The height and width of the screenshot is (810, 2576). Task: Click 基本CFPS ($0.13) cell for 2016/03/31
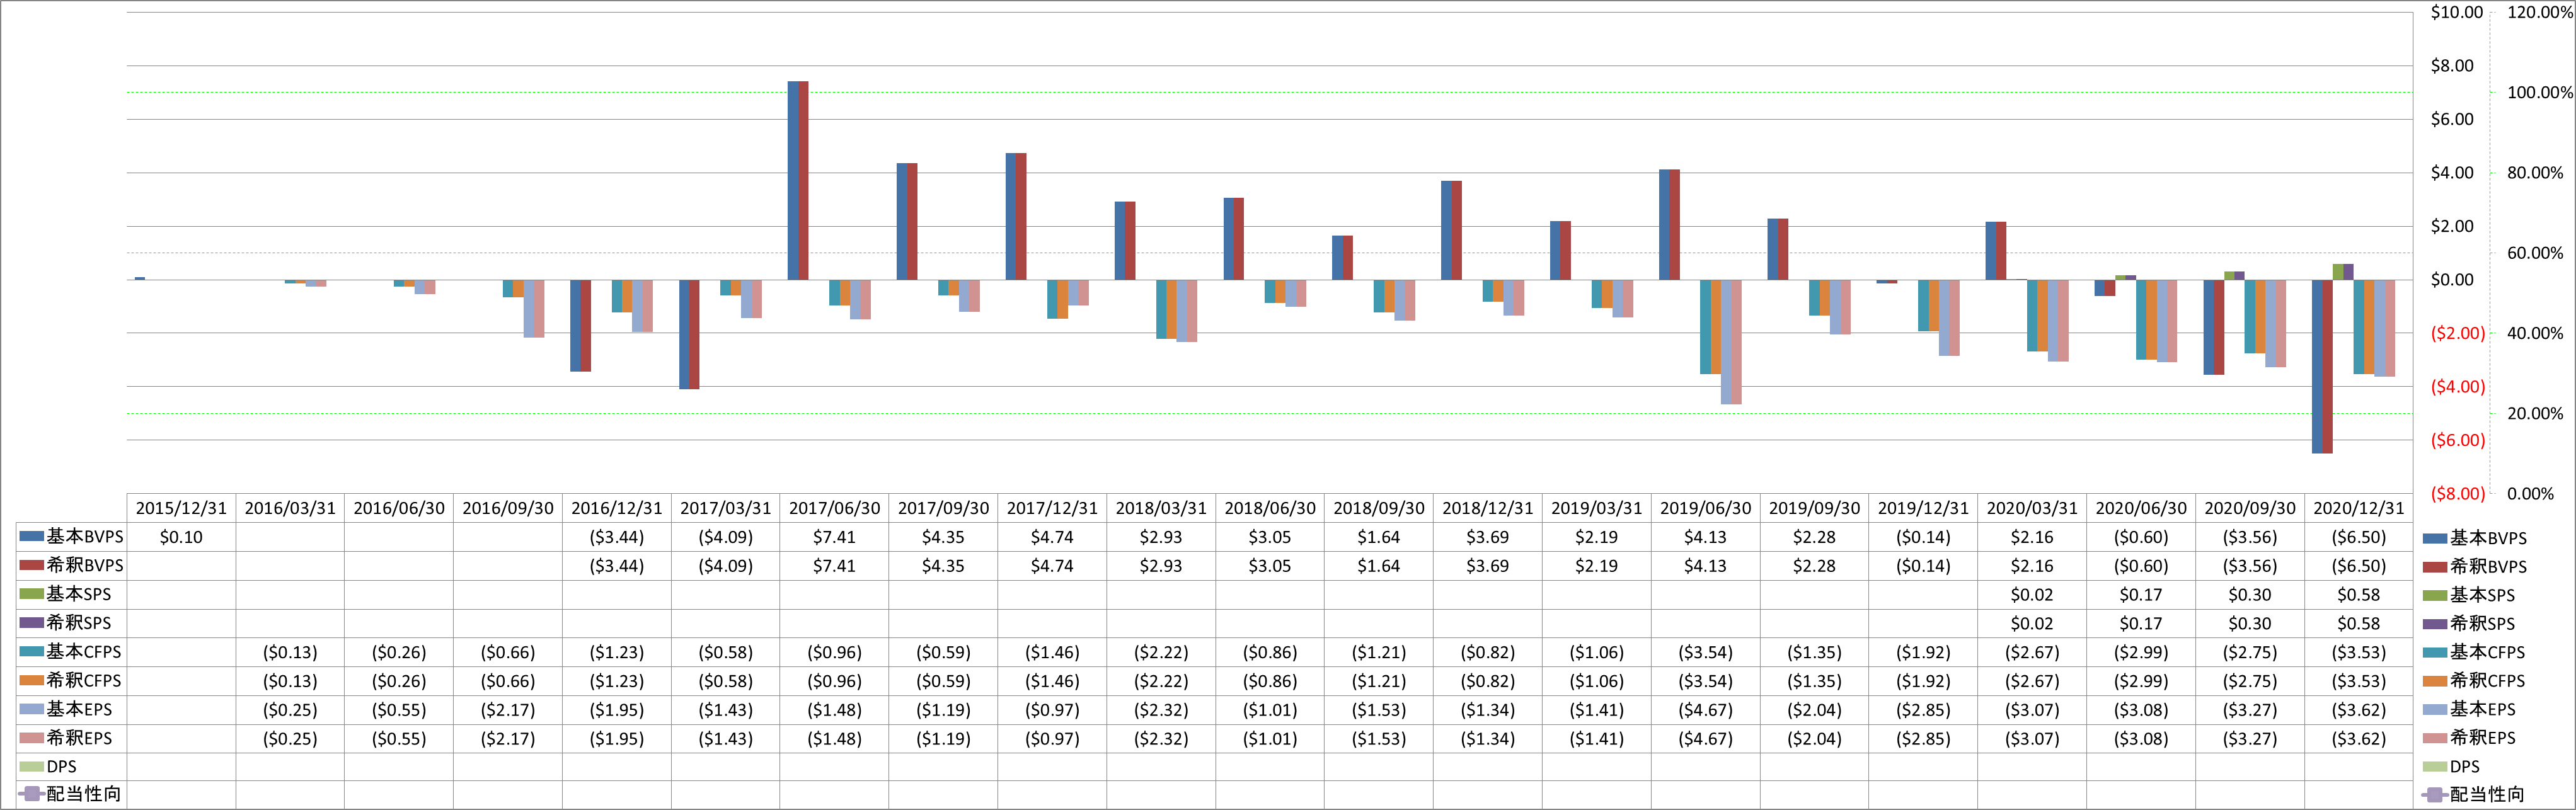(290, 652)
